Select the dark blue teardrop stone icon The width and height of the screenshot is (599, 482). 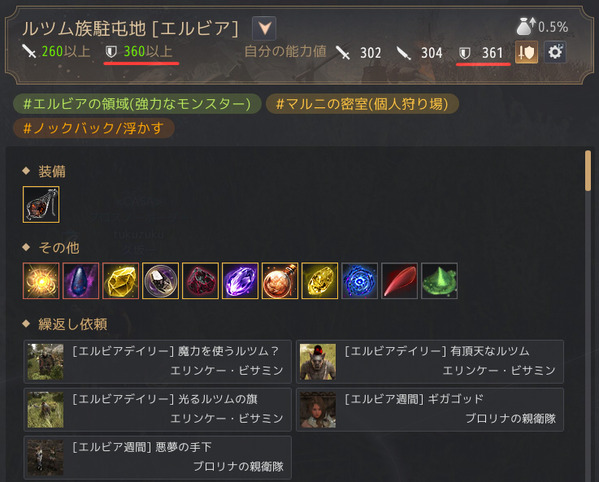pos(81,281)
